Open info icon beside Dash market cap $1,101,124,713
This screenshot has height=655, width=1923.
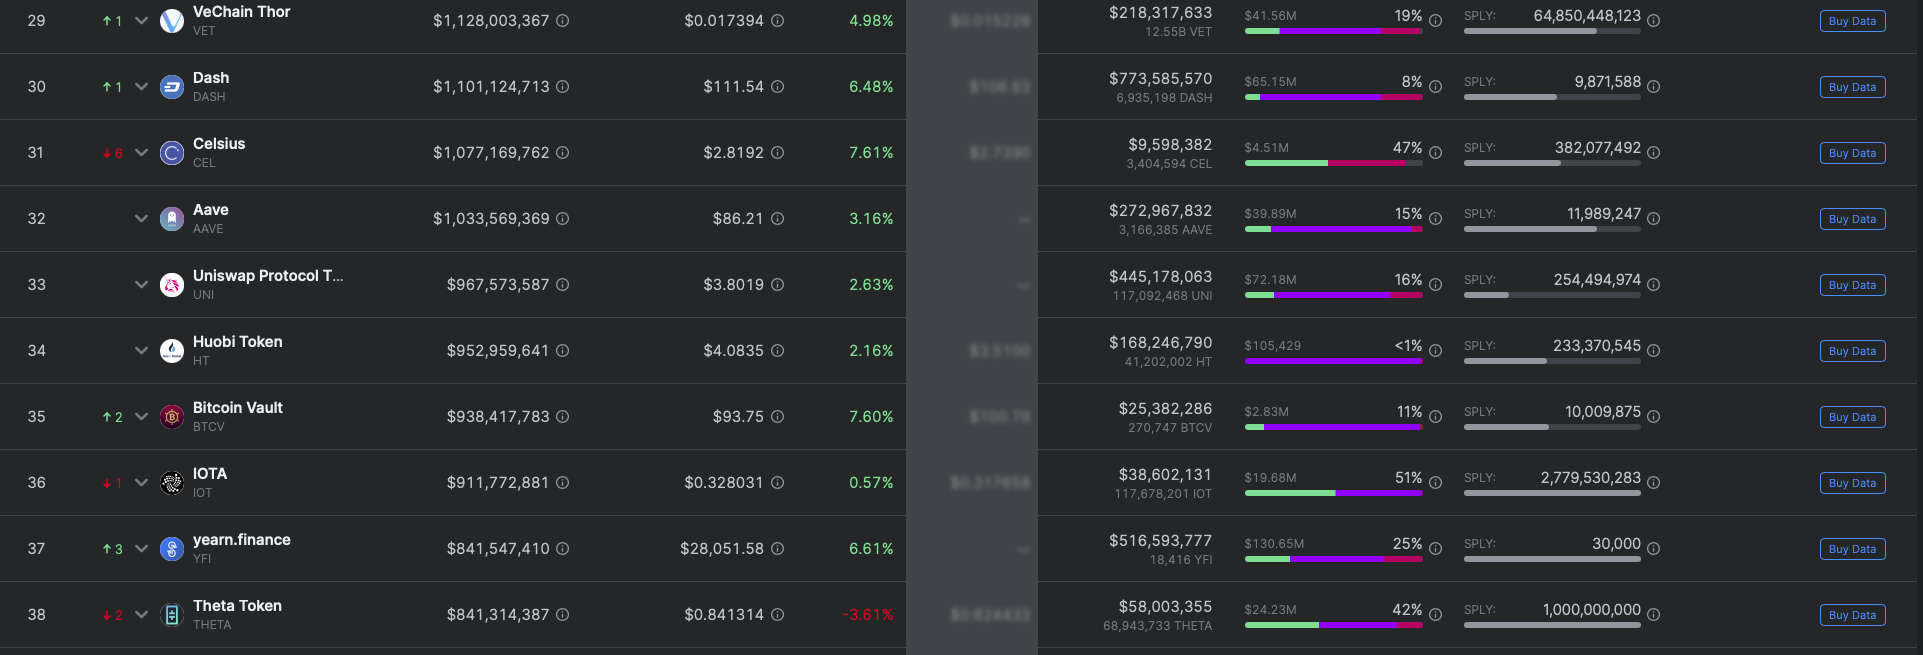pos(563,87)
